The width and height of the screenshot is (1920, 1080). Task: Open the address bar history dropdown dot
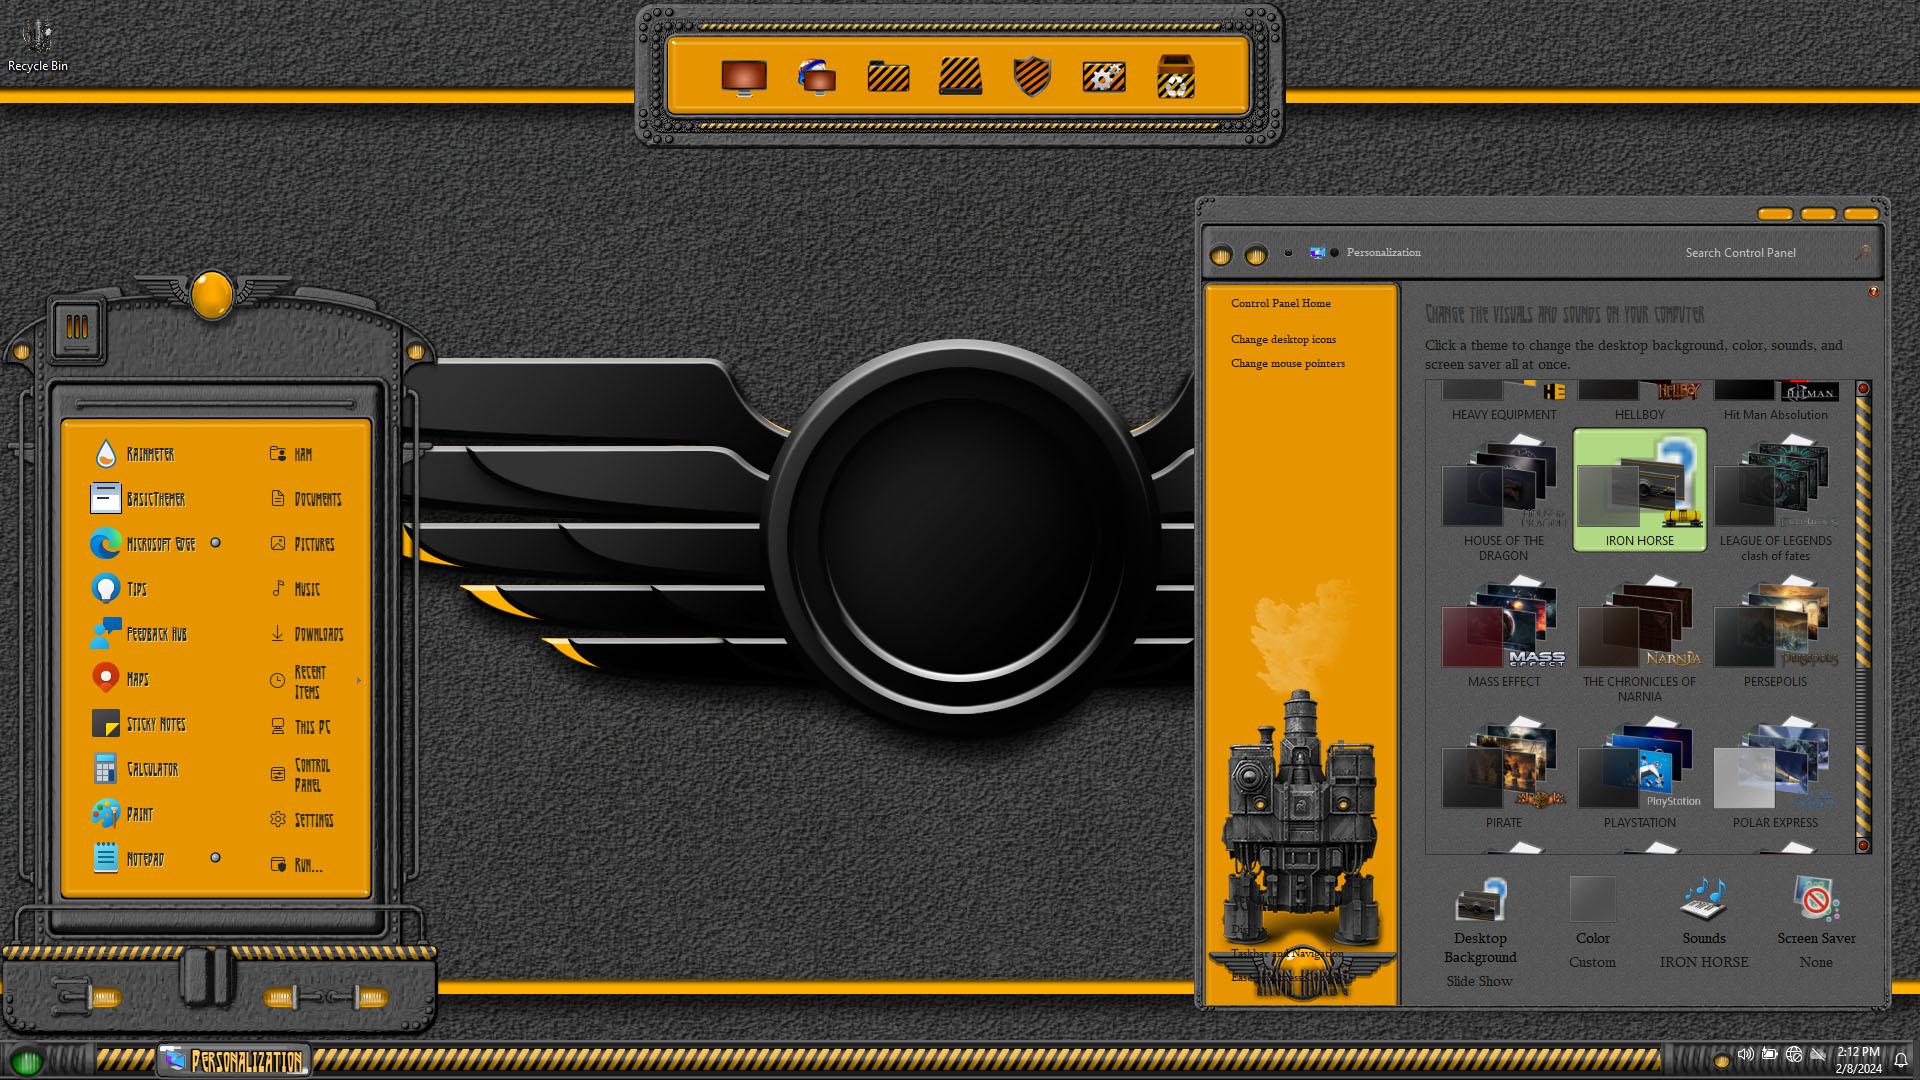(x=1288, y=253)
